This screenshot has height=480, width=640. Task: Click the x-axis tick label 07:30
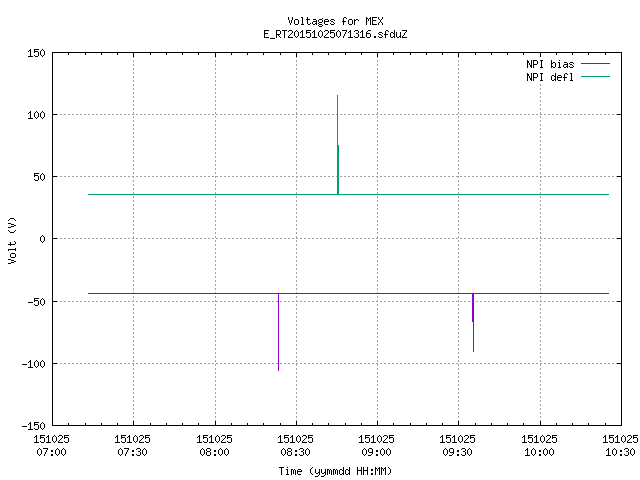(x=132, y=452)
